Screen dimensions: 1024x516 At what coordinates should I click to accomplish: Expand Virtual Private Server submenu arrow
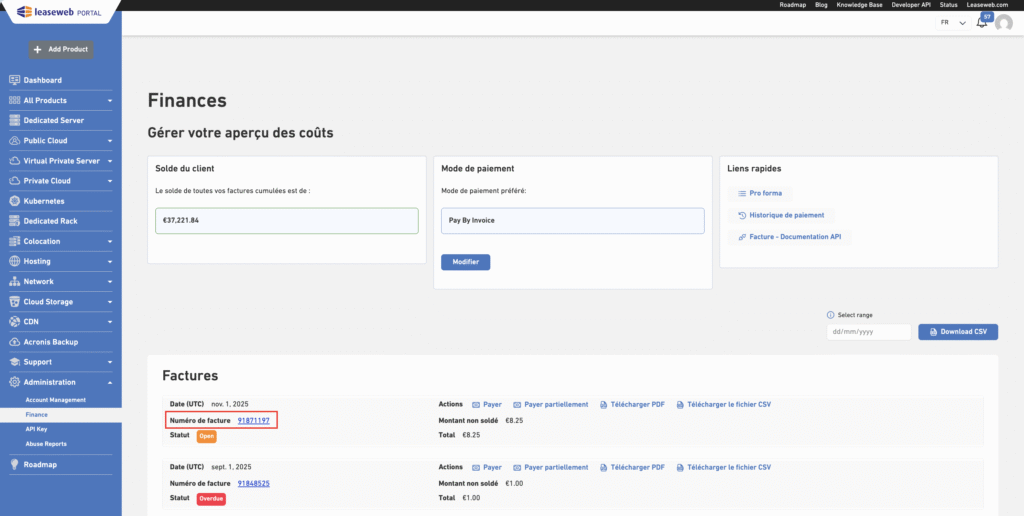click(110, 161)
